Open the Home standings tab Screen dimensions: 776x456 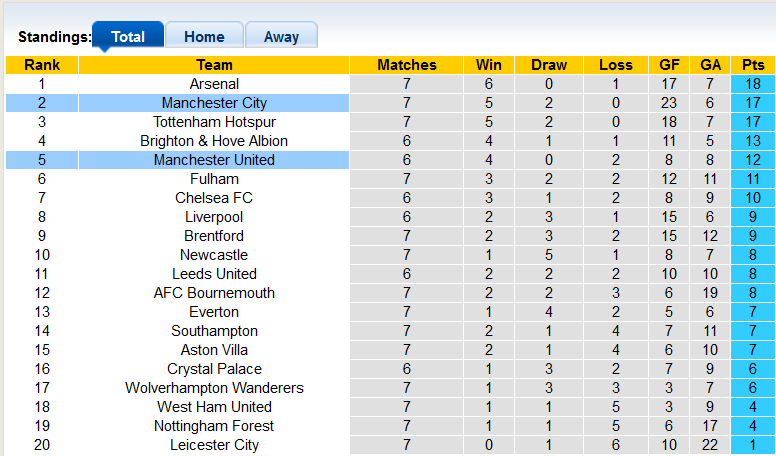204,37
